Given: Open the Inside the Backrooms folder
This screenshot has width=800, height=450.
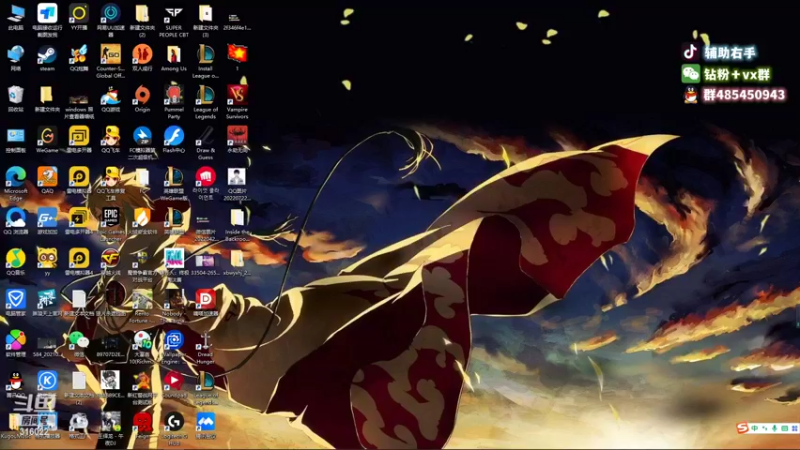Looking at the screenshot, I should pyautogui.click(x=237, y=224).
